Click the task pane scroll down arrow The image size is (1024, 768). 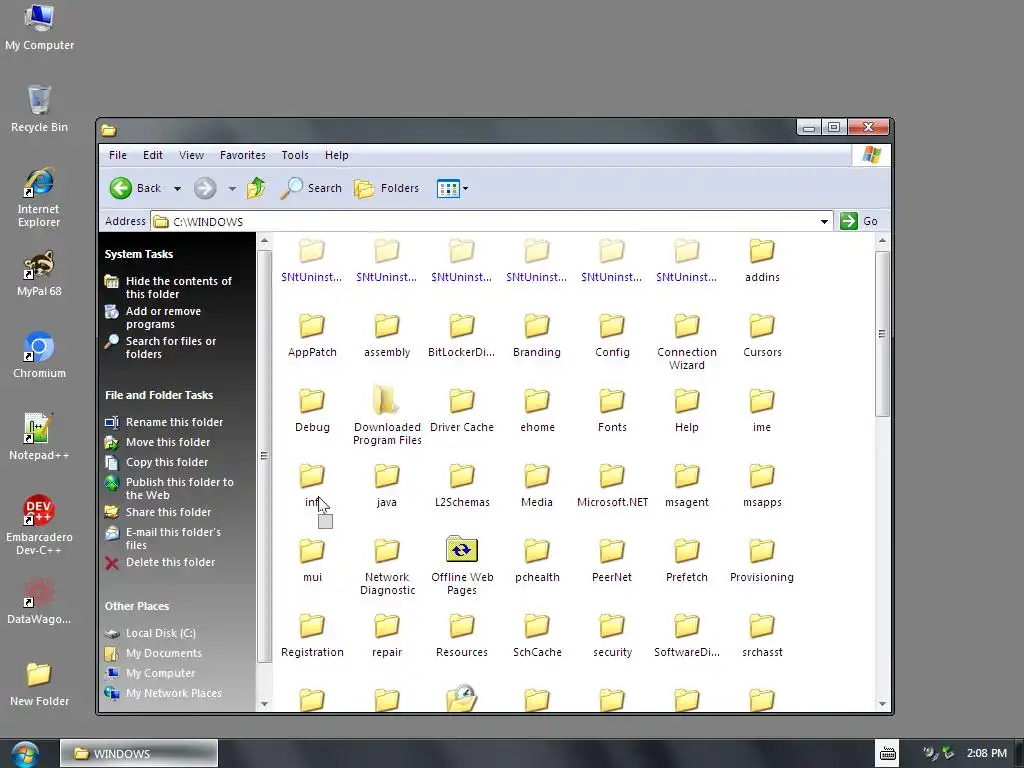(264, 703)
